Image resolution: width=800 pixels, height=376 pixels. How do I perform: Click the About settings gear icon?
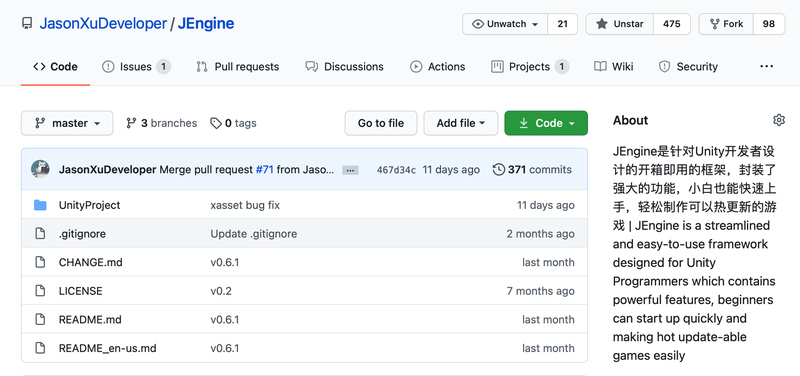[779, 120]
